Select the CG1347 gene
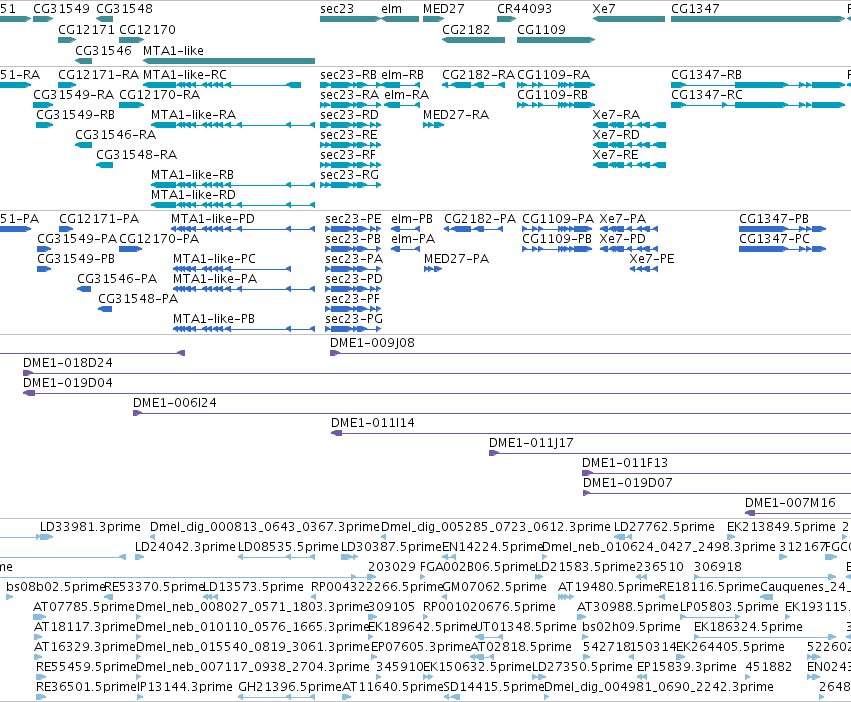Image resolution: width=851 pixels, height=702 pixels. [x=758, y=19]
